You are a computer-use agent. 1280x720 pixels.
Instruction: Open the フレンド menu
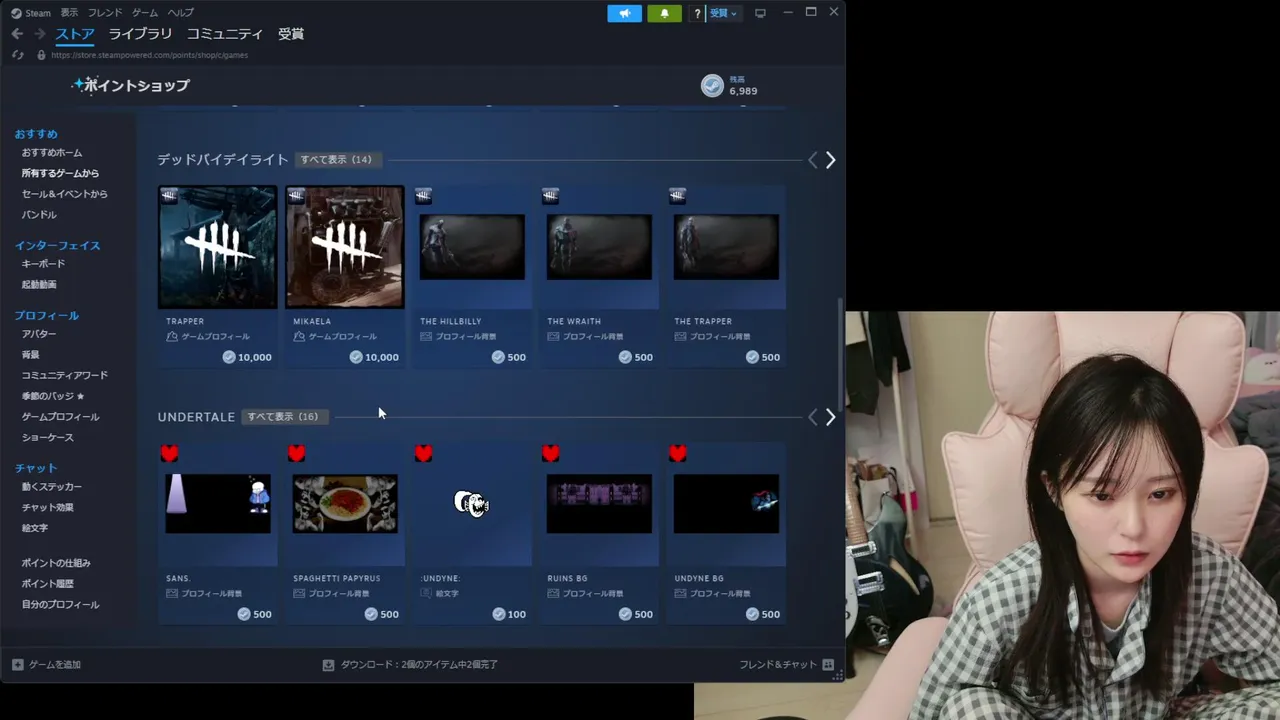105,13
